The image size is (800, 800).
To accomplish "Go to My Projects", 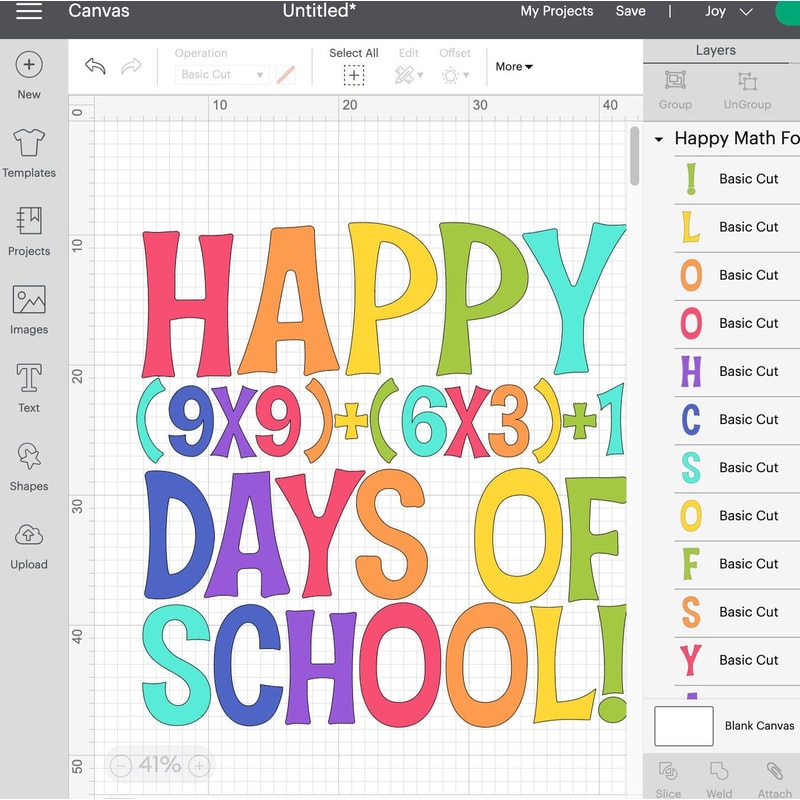I will (x=558, y=12).
